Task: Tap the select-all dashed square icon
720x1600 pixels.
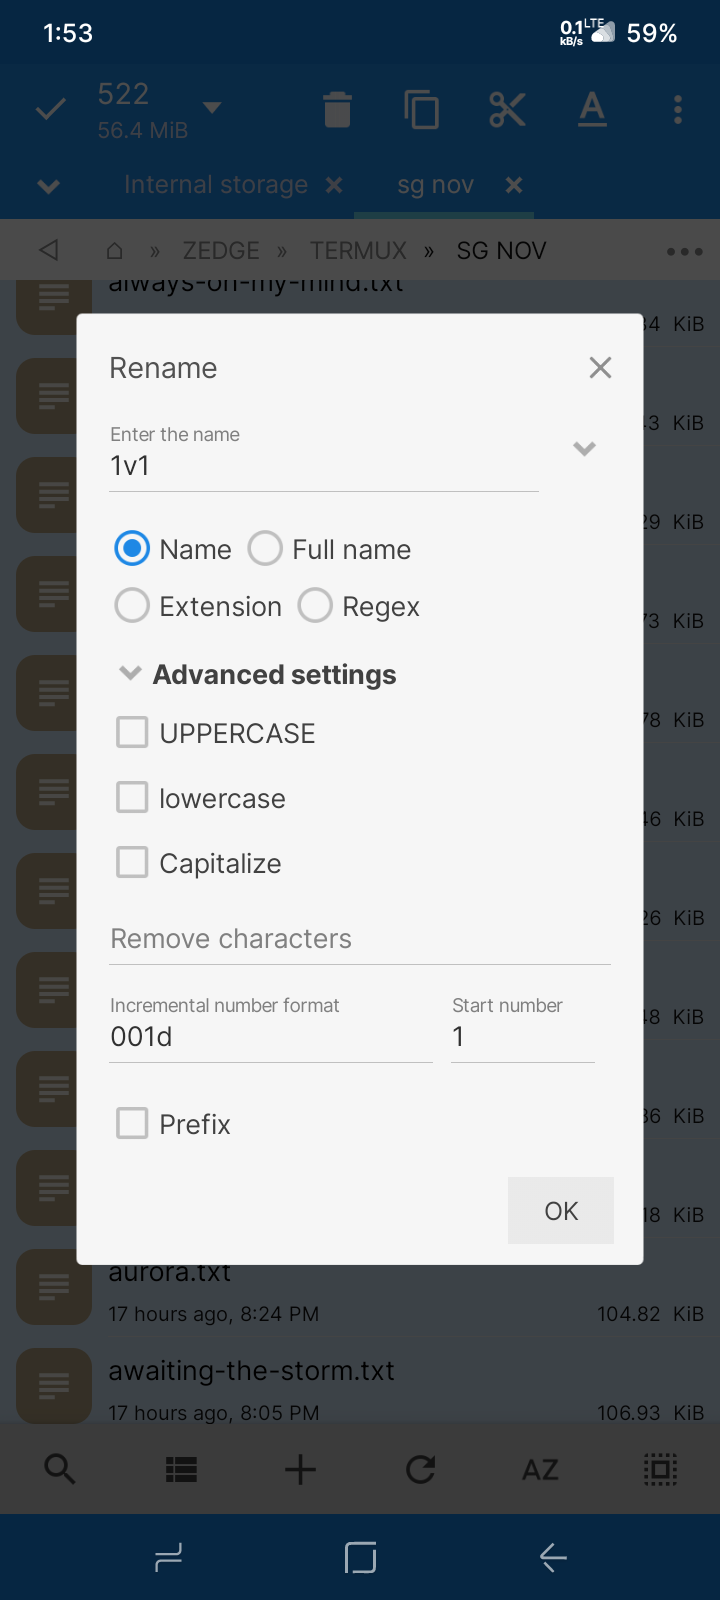Action: (x=660, y=1469)
